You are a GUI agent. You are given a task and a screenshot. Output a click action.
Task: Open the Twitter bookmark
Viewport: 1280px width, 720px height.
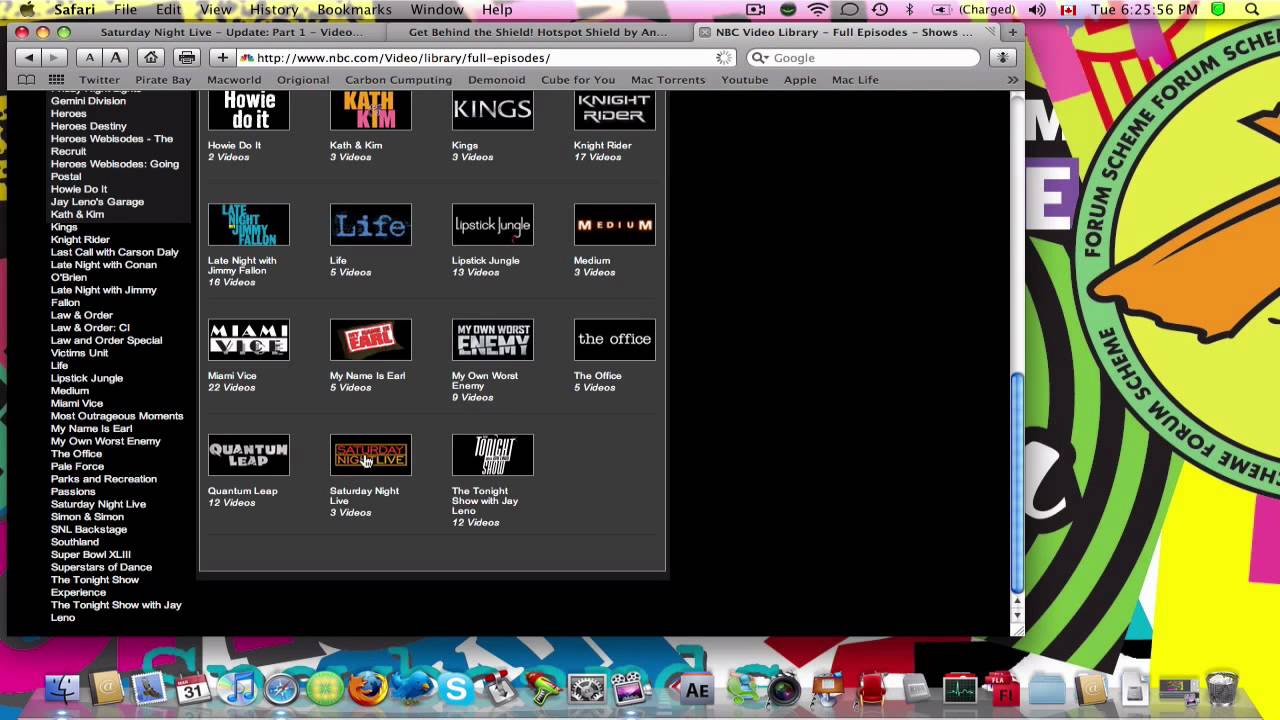[99, 80]
